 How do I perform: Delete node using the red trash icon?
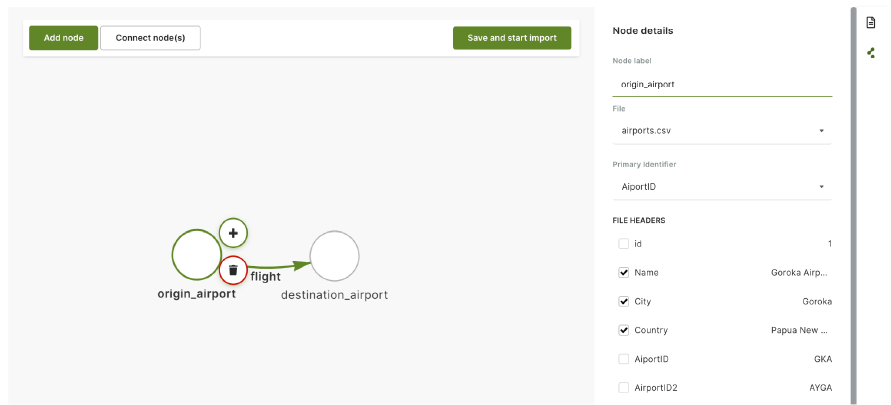(233, 270)
